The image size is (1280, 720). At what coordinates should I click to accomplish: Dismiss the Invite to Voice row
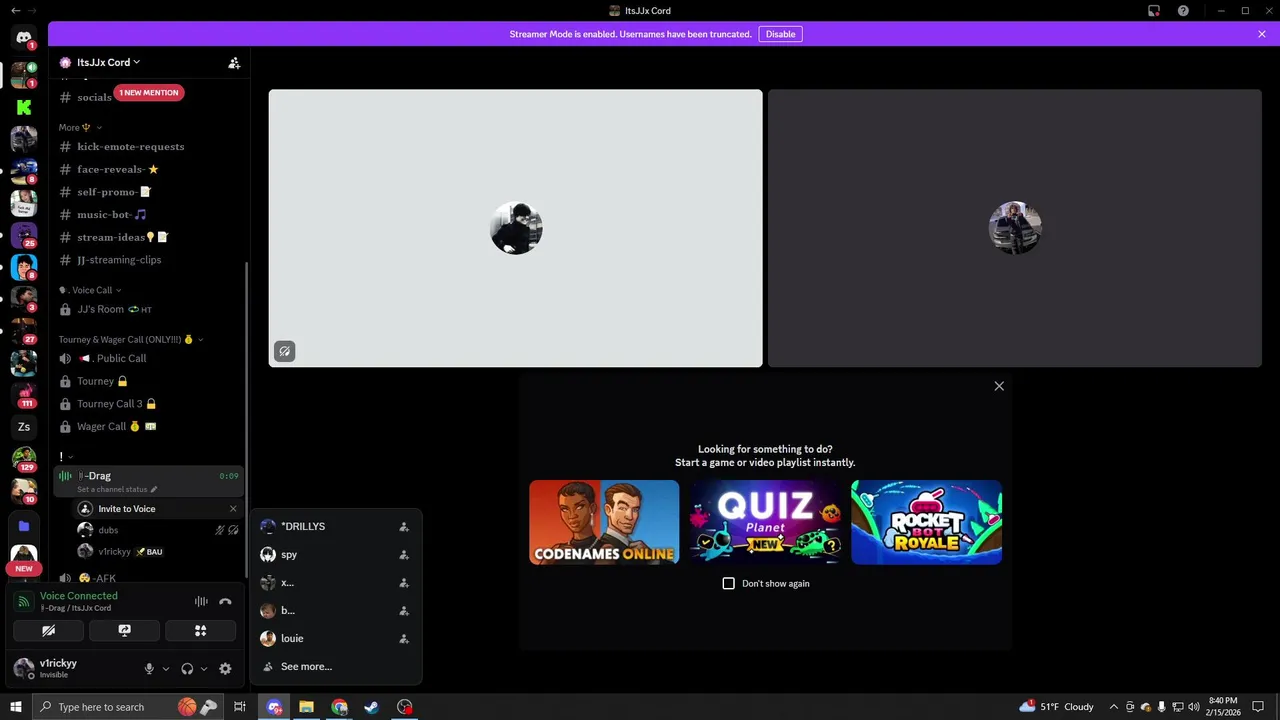(233, 509)
